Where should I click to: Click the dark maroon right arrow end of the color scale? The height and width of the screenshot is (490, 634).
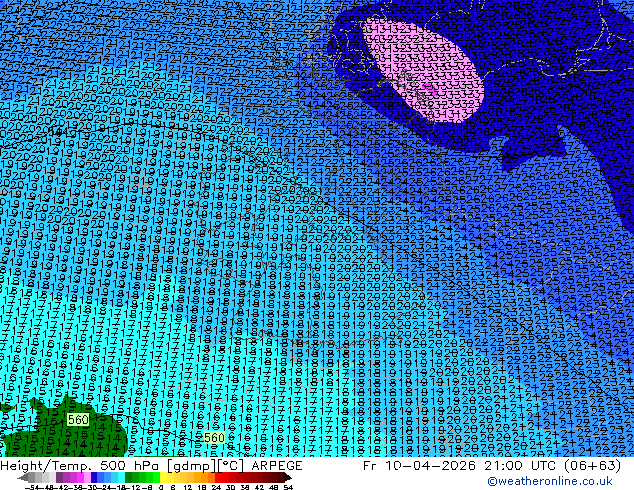coord(288,478)
